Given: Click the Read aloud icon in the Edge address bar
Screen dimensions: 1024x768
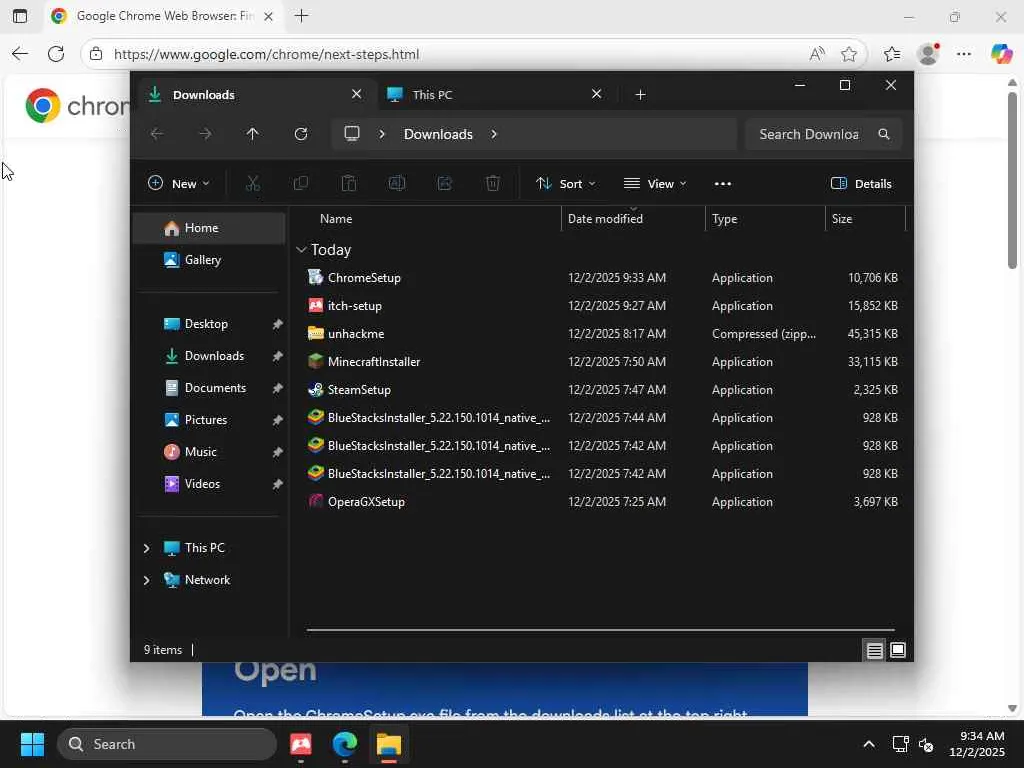Looking at the screenshot, I should click(x=817, y=54).
